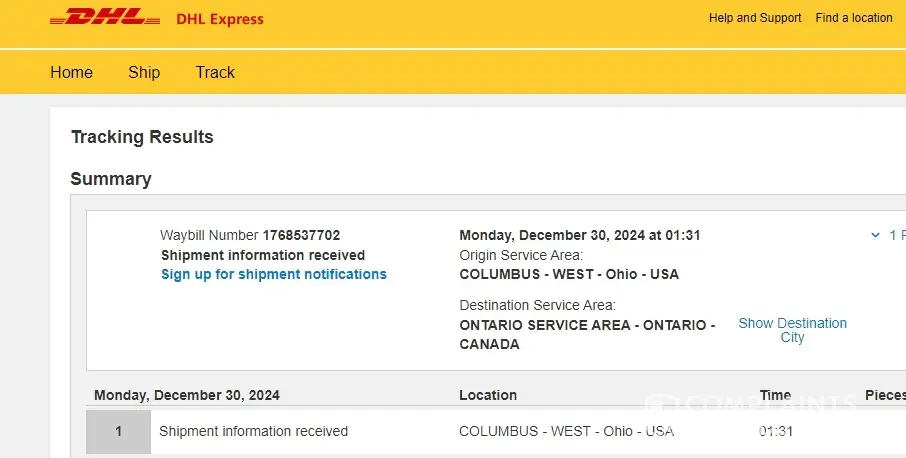This screenshot has height=458, width=906.
Task: Click the Location column header
Action: [488, 395]
